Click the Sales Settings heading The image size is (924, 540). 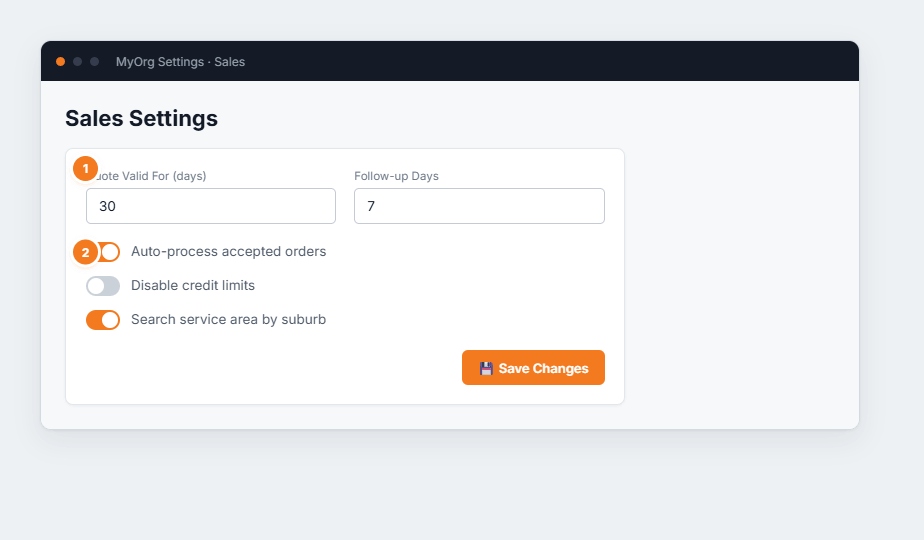click(x=141, y=118)
